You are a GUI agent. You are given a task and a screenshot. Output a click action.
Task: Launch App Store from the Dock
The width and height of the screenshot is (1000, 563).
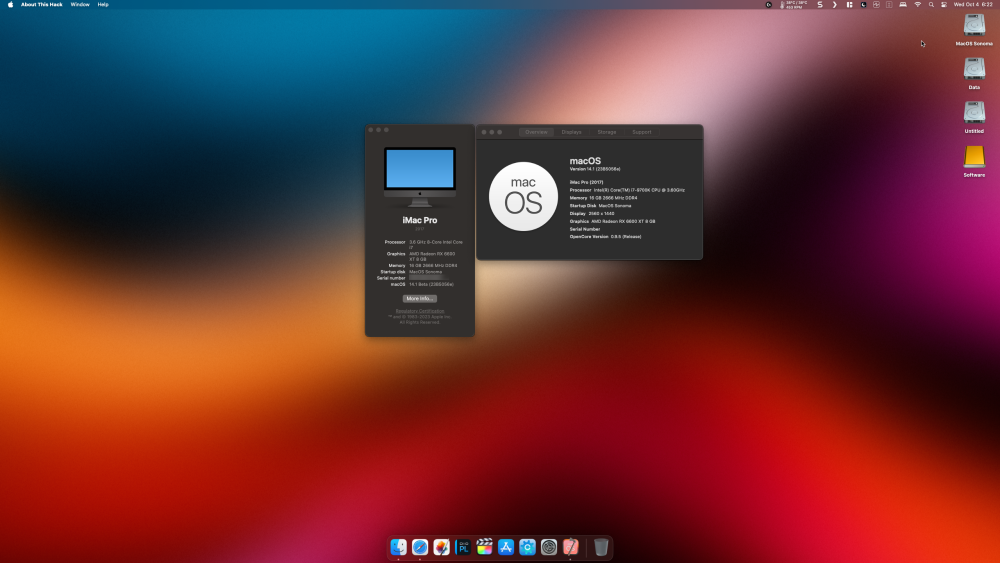click(506, 547)
